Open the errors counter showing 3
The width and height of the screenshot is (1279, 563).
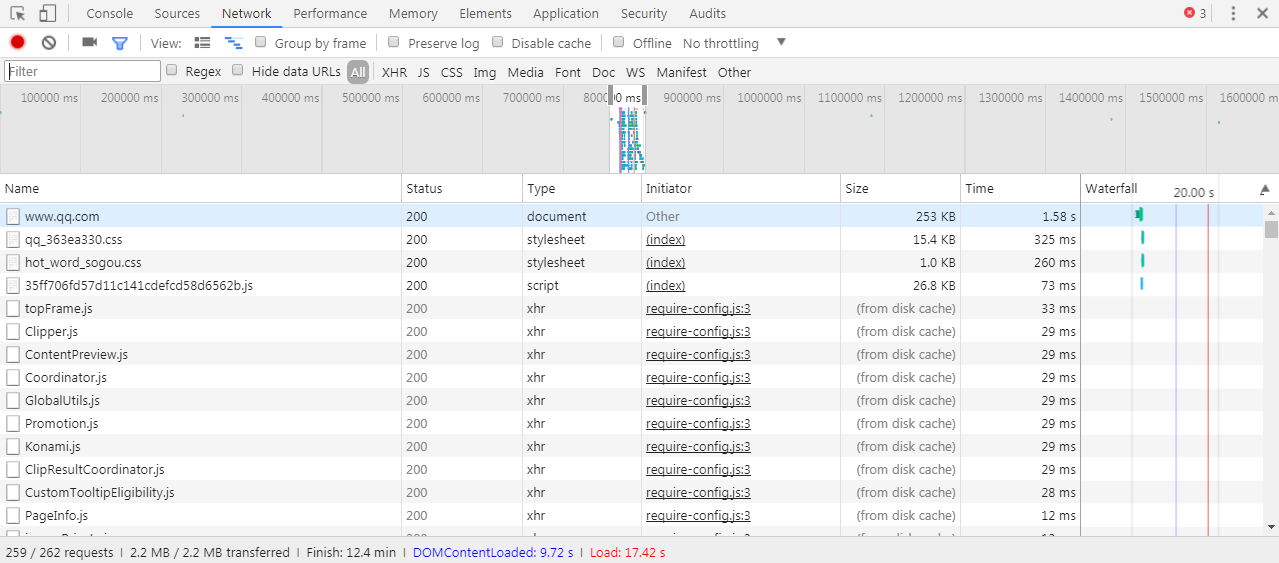(x=1195, y=13)
